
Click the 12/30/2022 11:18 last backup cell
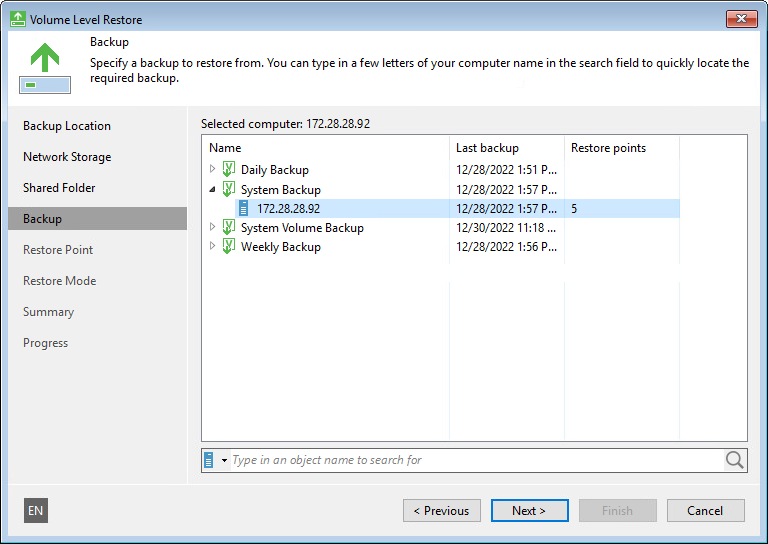tap(506, 228)
